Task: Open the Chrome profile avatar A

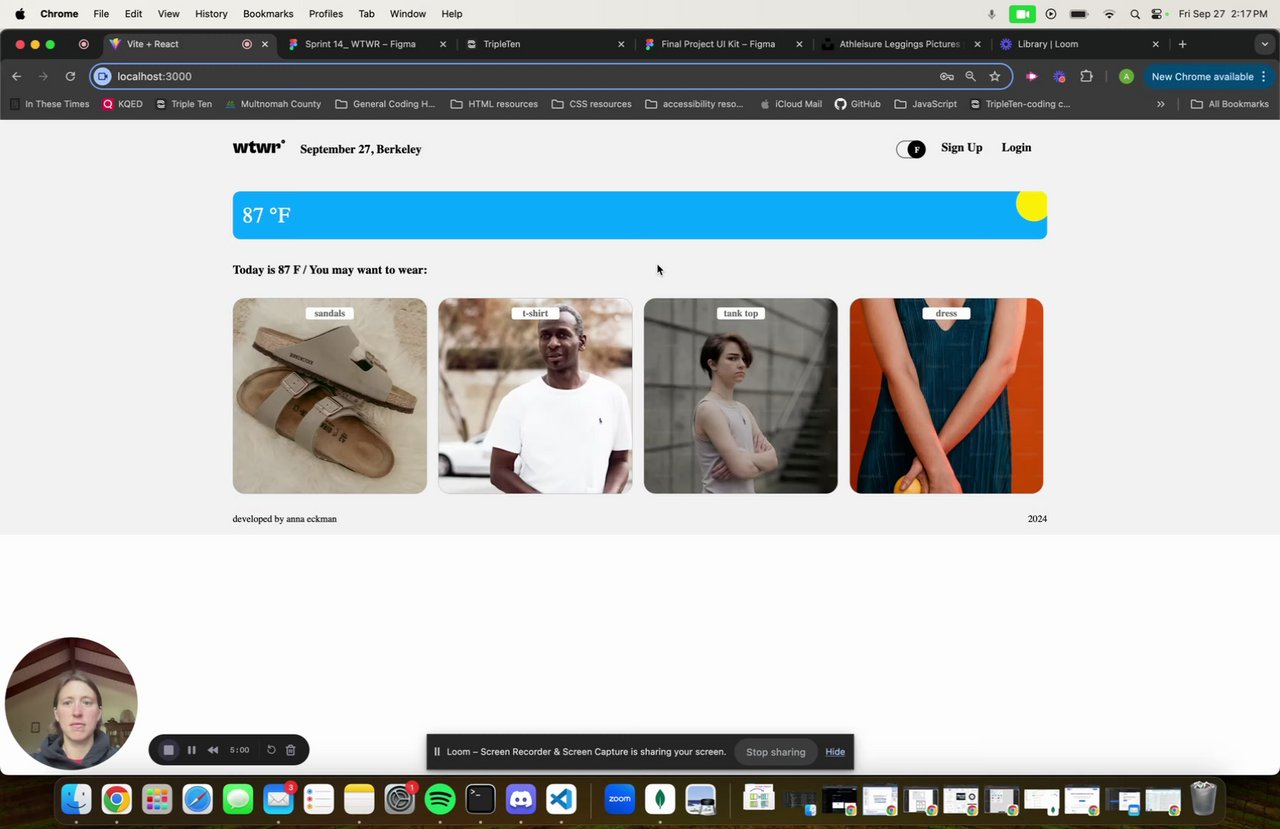Action: point(1126,76)
